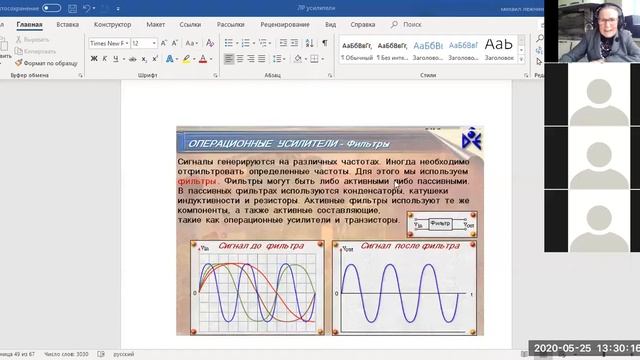
Task: Click the Borders icon
Action: [314, 59]
